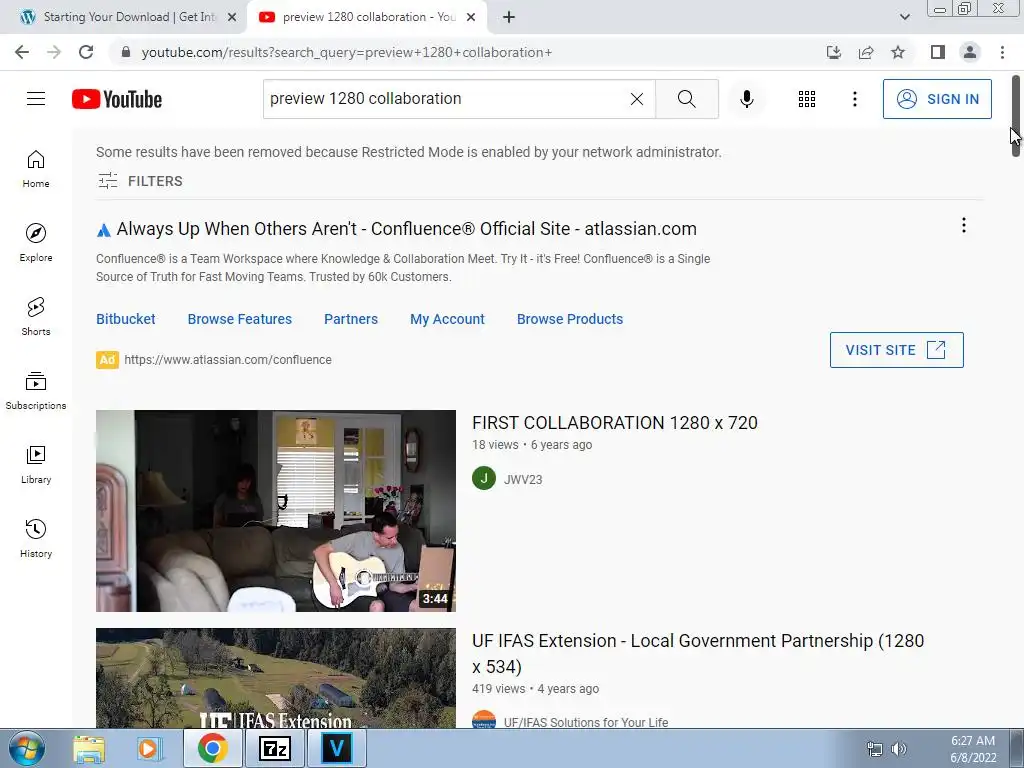Open the Chrome three-dot menu
Image resolution: width=1024 pixels, height=768 pixels.
1002,52
